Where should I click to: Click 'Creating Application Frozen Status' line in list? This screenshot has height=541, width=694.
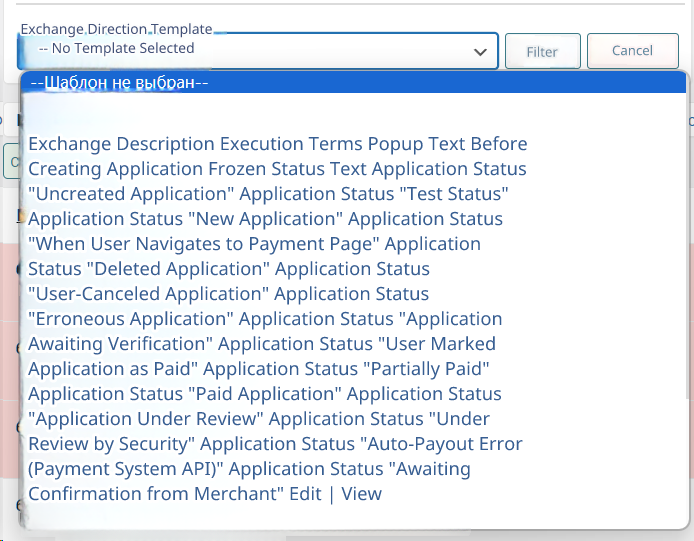(x=177, y=169)
